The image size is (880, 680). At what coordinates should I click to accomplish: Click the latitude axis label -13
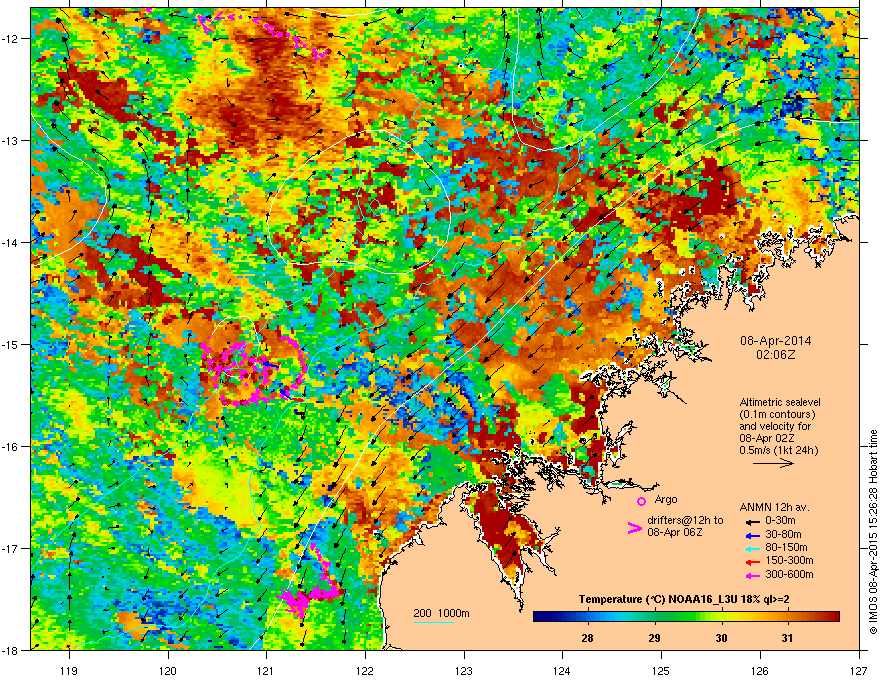(11, 140)
